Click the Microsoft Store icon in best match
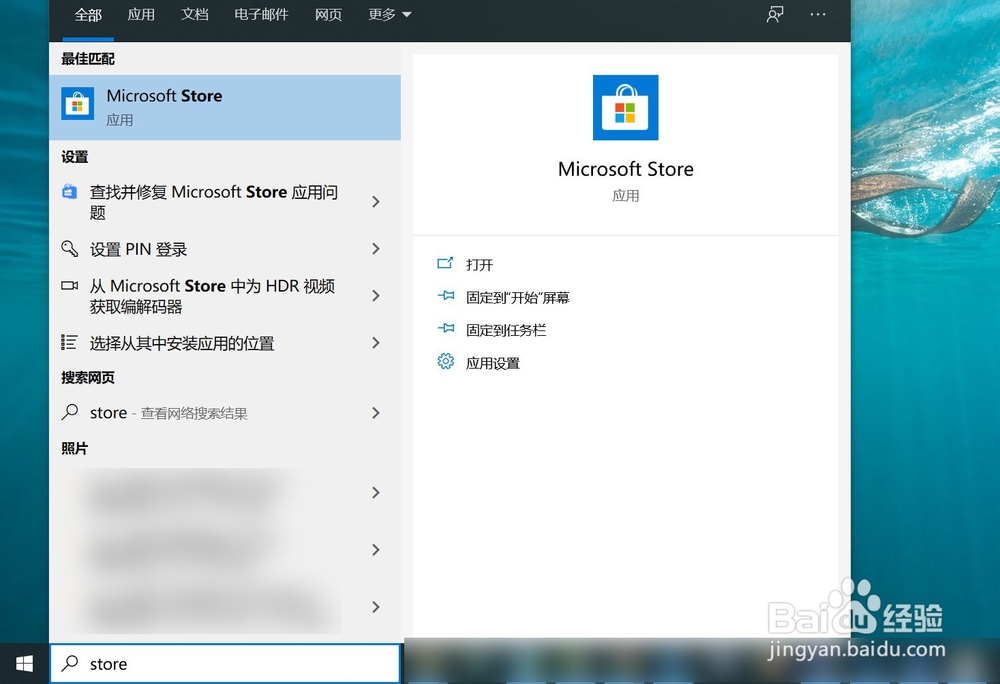This screenshot has width=1000, height=684. tap(77, 103)
